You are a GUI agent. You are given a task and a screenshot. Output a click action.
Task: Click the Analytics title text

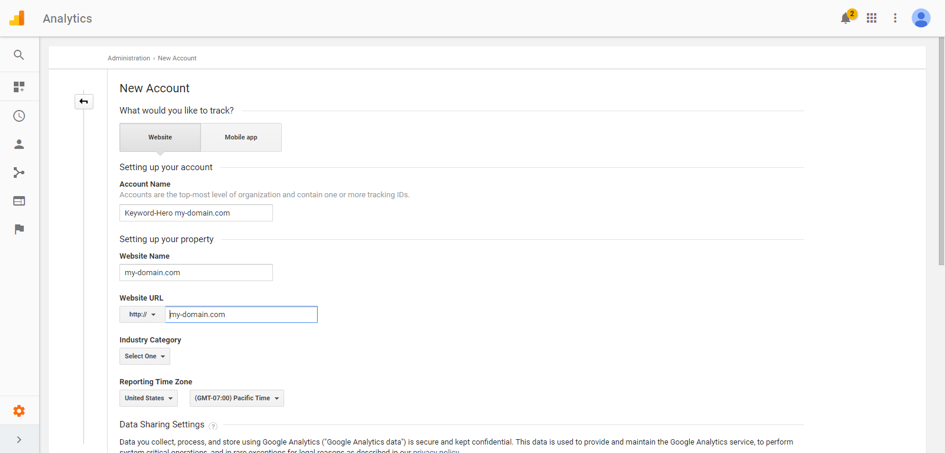click(68, 19)
